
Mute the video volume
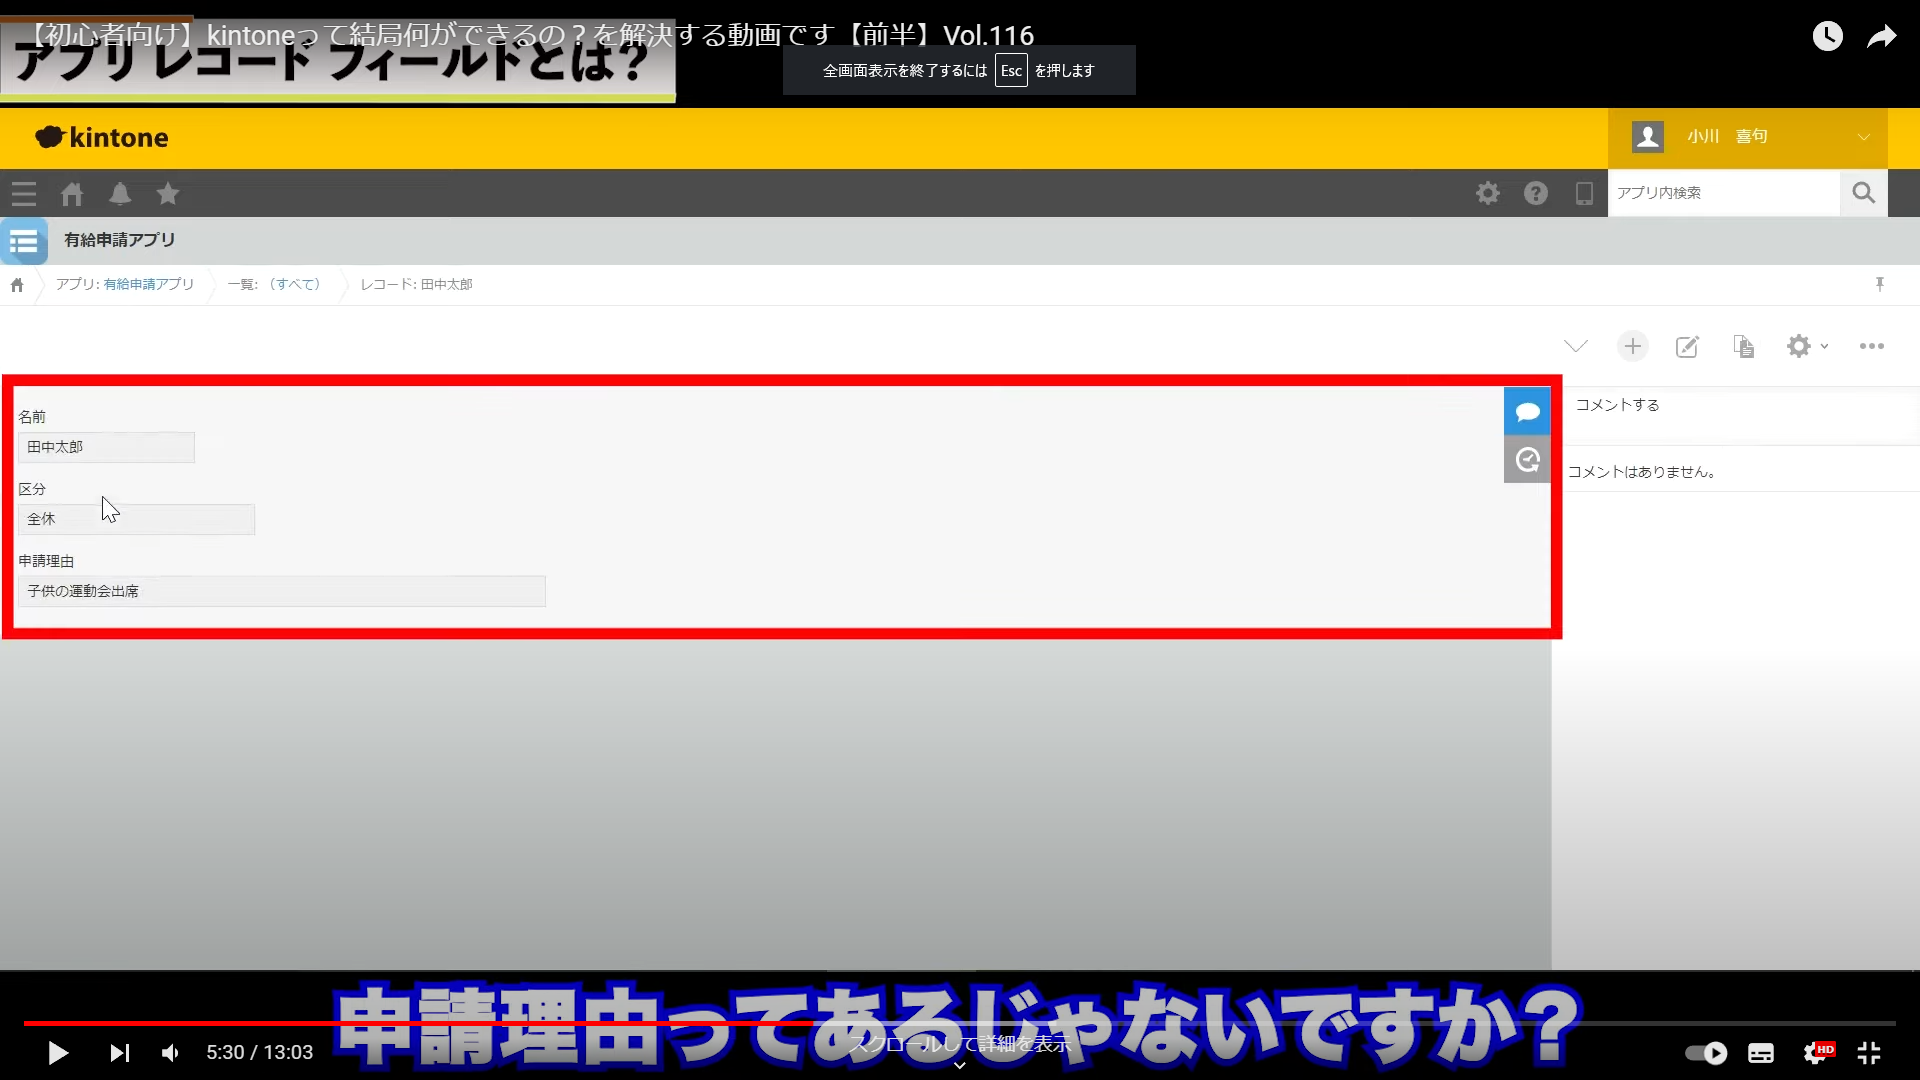click(171, 1052)
